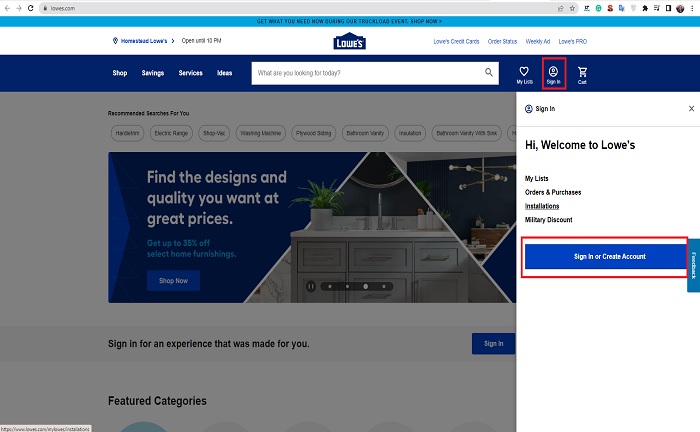Open the Savings menu

pyautogui.click(x=153, y=73)
